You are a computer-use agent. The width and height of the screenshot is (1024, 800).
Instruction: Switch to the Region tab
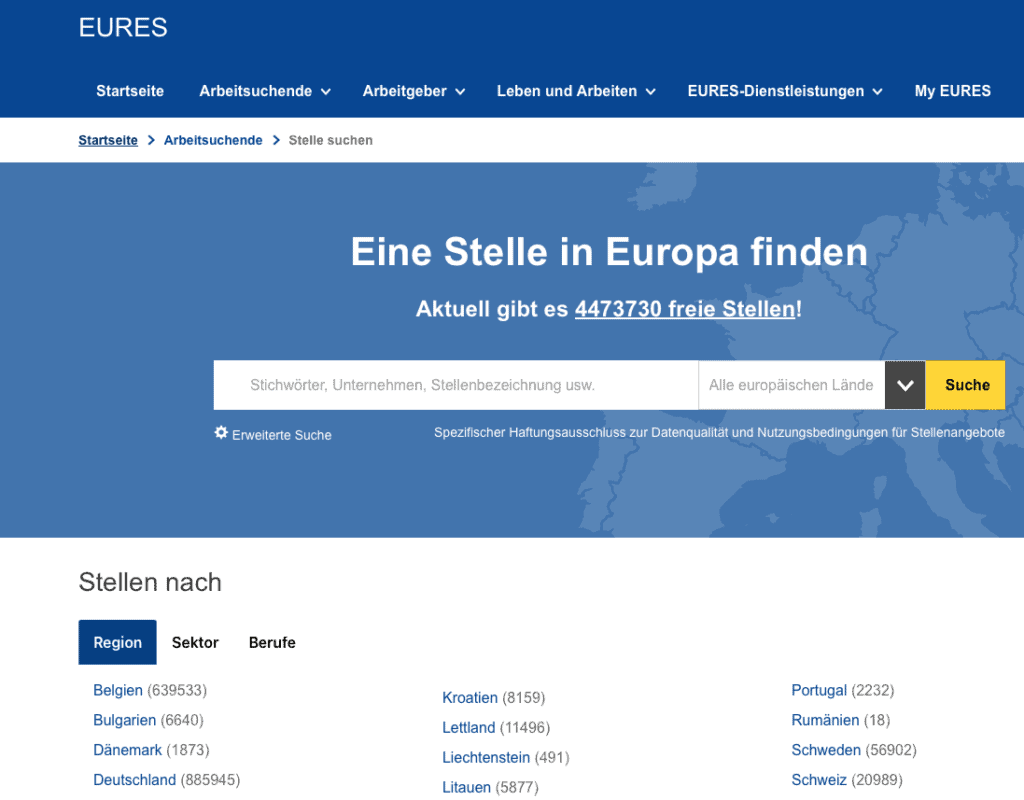118,643
